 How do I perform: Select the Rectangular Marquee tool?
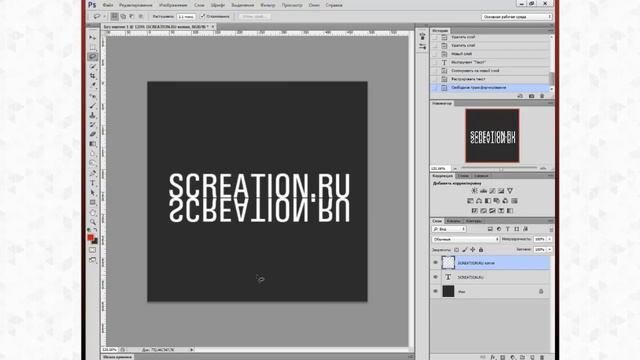coord(93,47)
